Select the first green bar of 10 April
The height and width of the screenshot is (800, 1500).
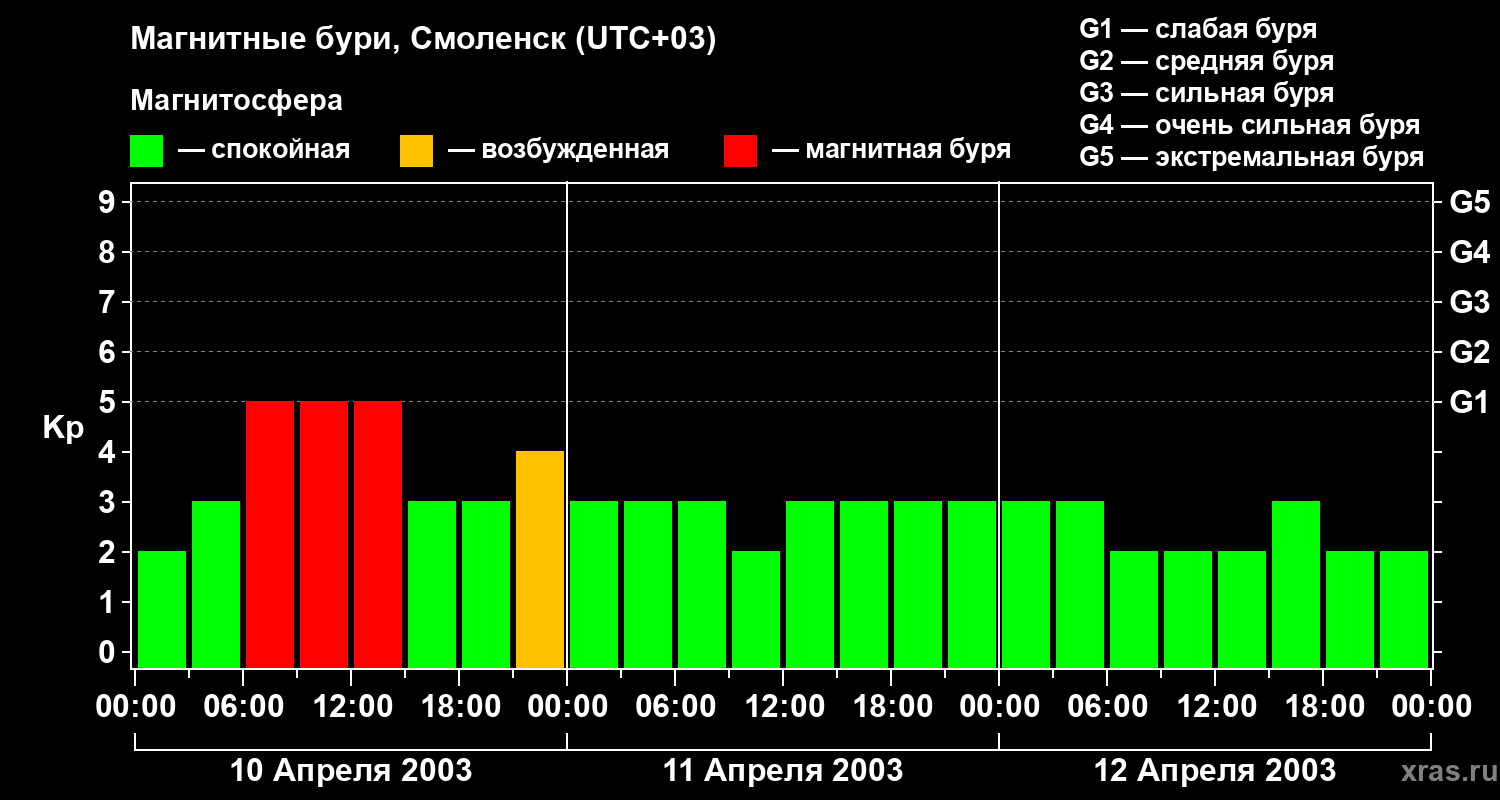pyautogui.click(x=162, y=609)
